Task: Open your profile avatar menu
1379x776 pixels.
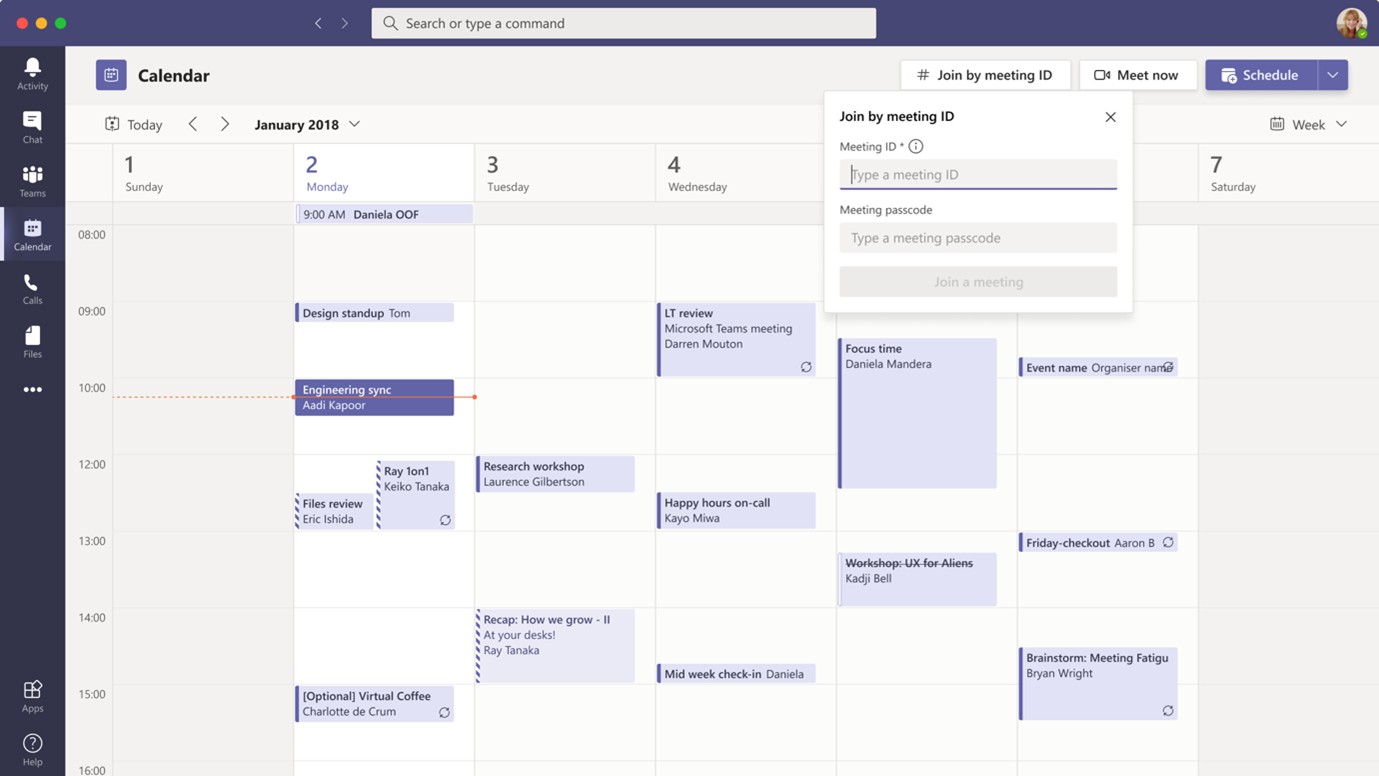Action: click(1351, 22)
